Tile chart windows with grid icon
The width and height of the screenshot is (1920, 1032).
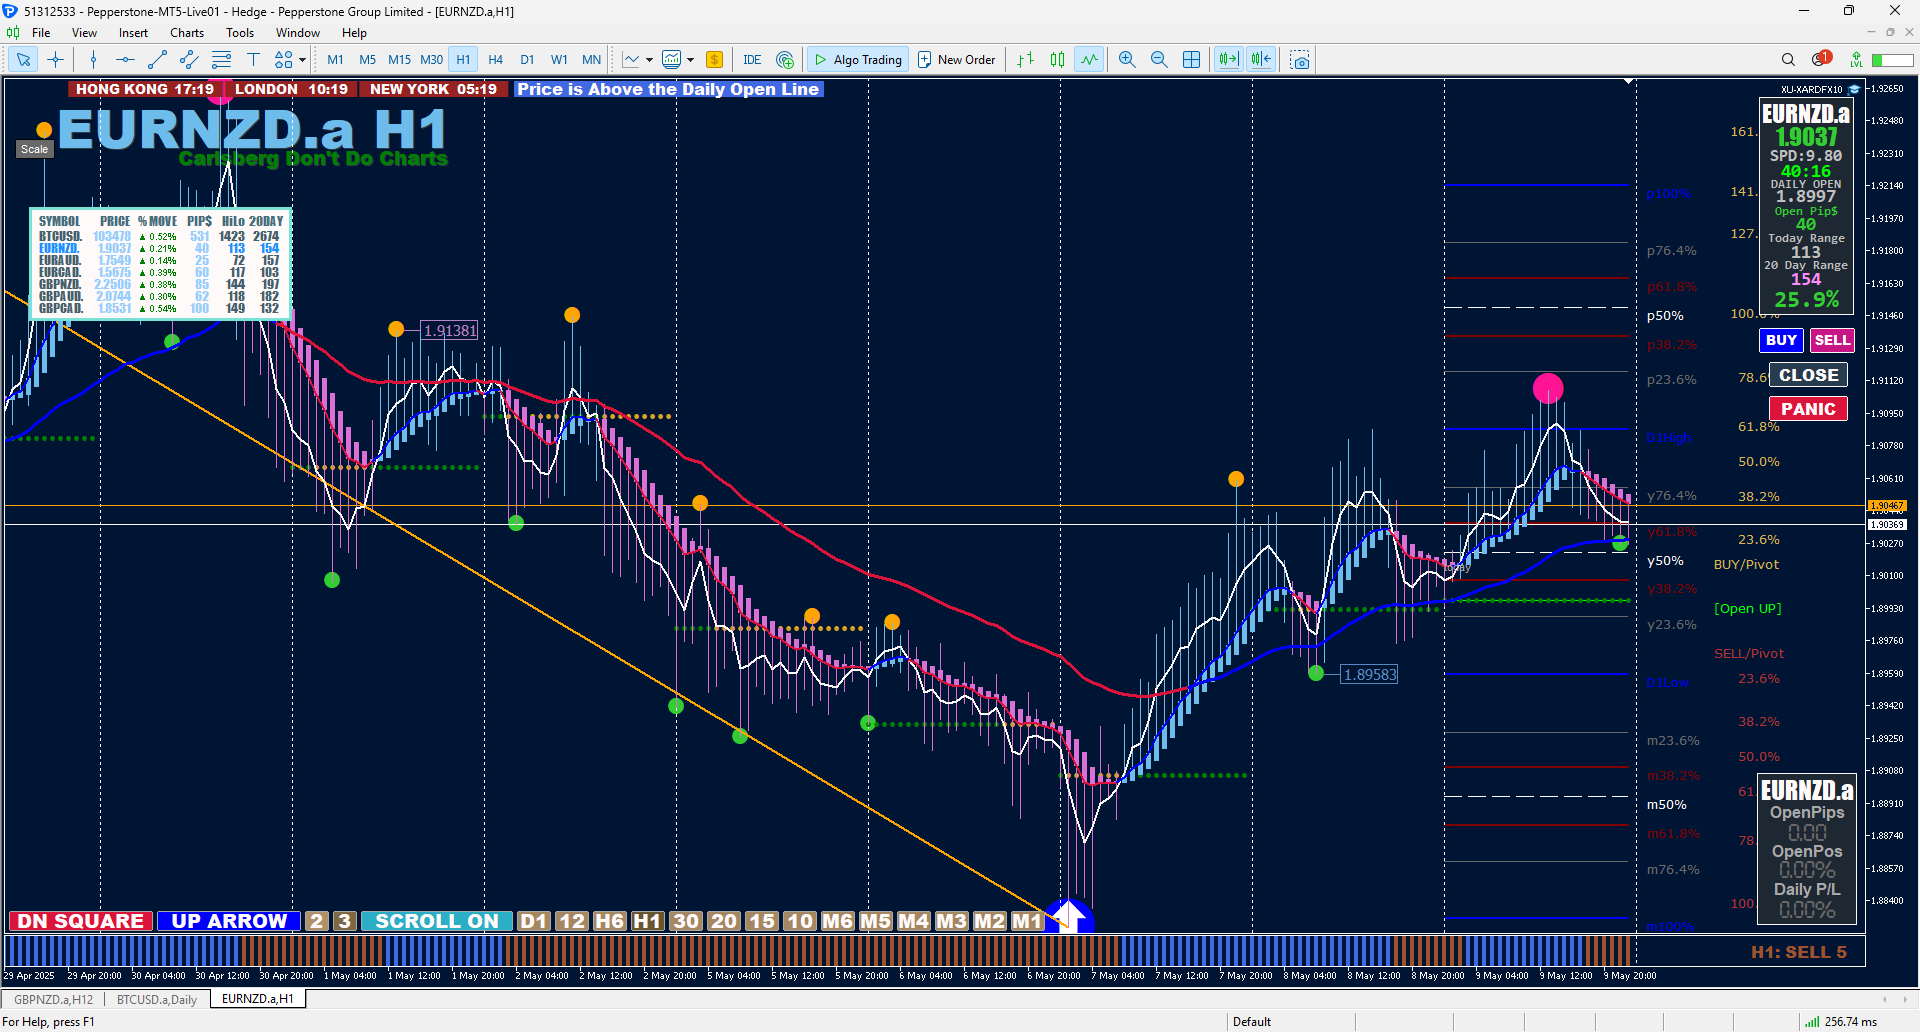pyautogui.click(x=1191, y=60)
